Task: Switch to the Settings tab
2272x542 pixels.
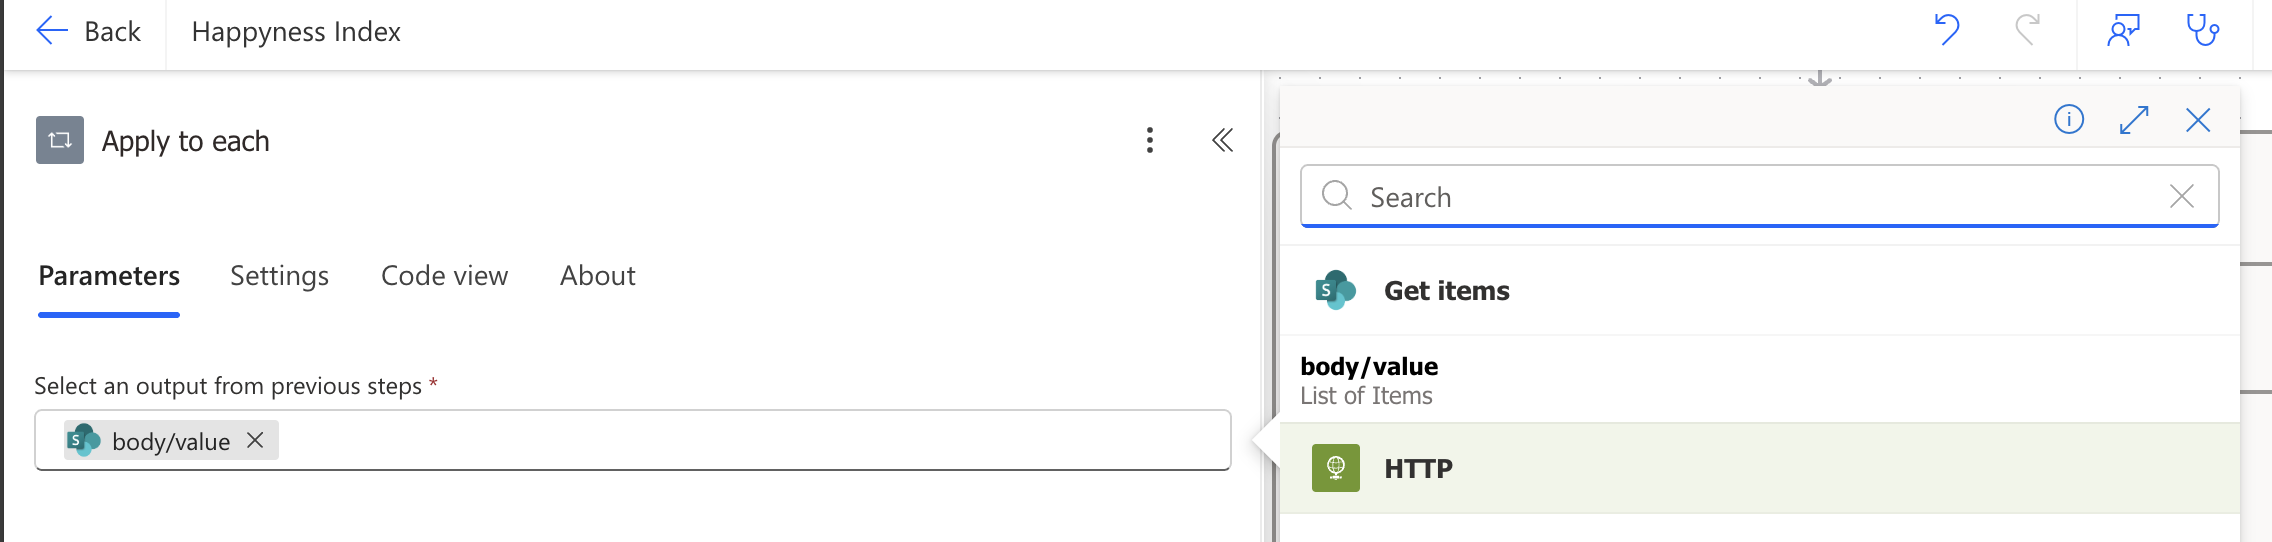Action: click(x=279, y=276)
